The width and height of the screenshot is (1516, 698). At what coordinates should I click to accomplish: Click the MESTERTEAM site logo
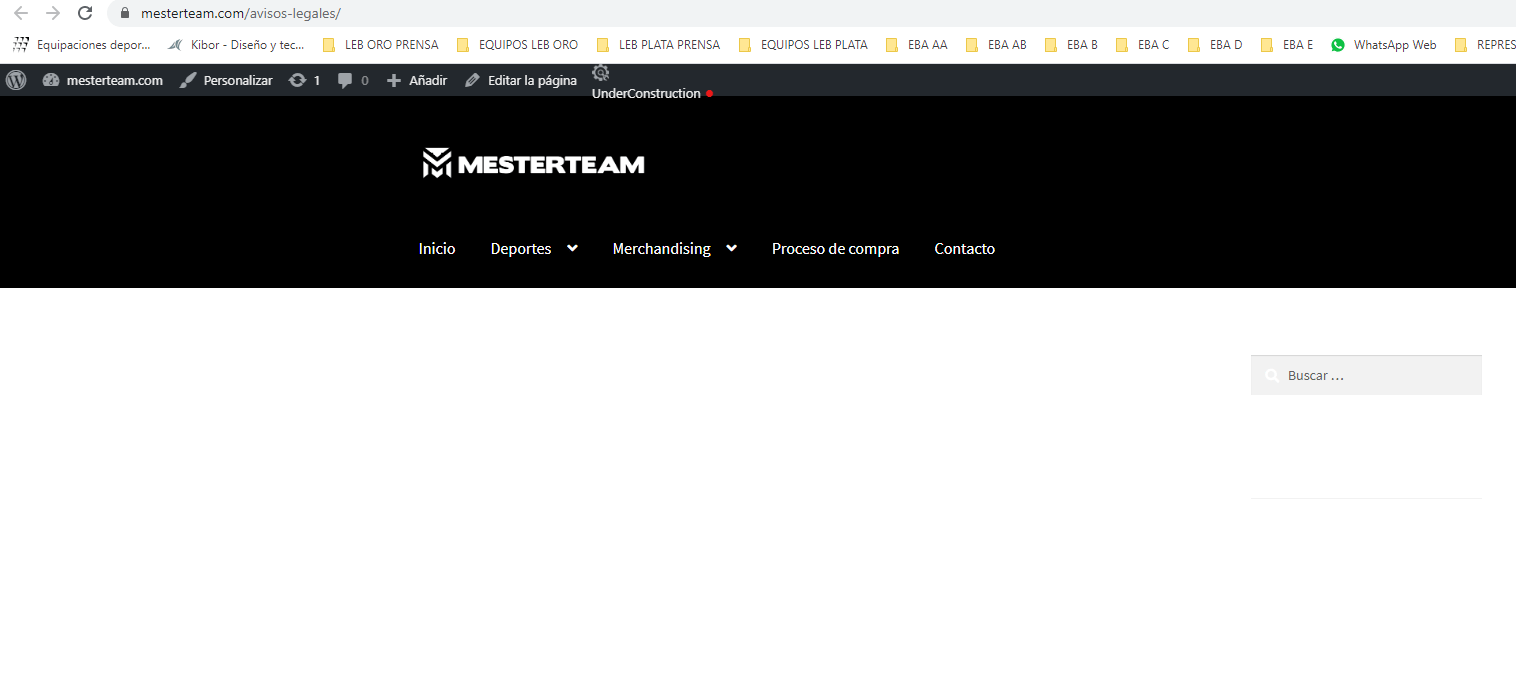[533, 163]
